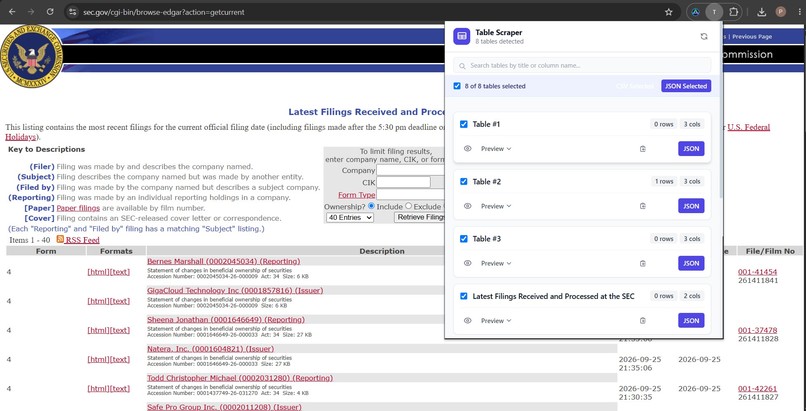806x411 pixels.
Task: Select the Ownership 'Include' radio button
Action: (371, 206)
